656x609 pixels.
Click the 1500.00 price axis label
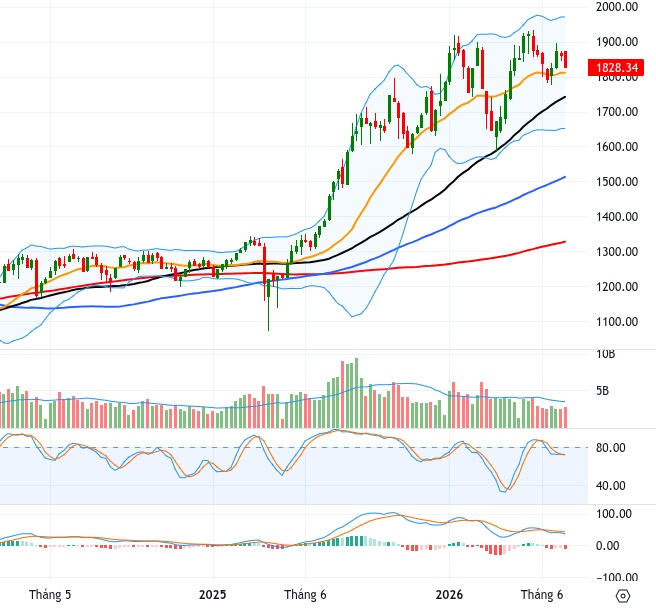617,182
